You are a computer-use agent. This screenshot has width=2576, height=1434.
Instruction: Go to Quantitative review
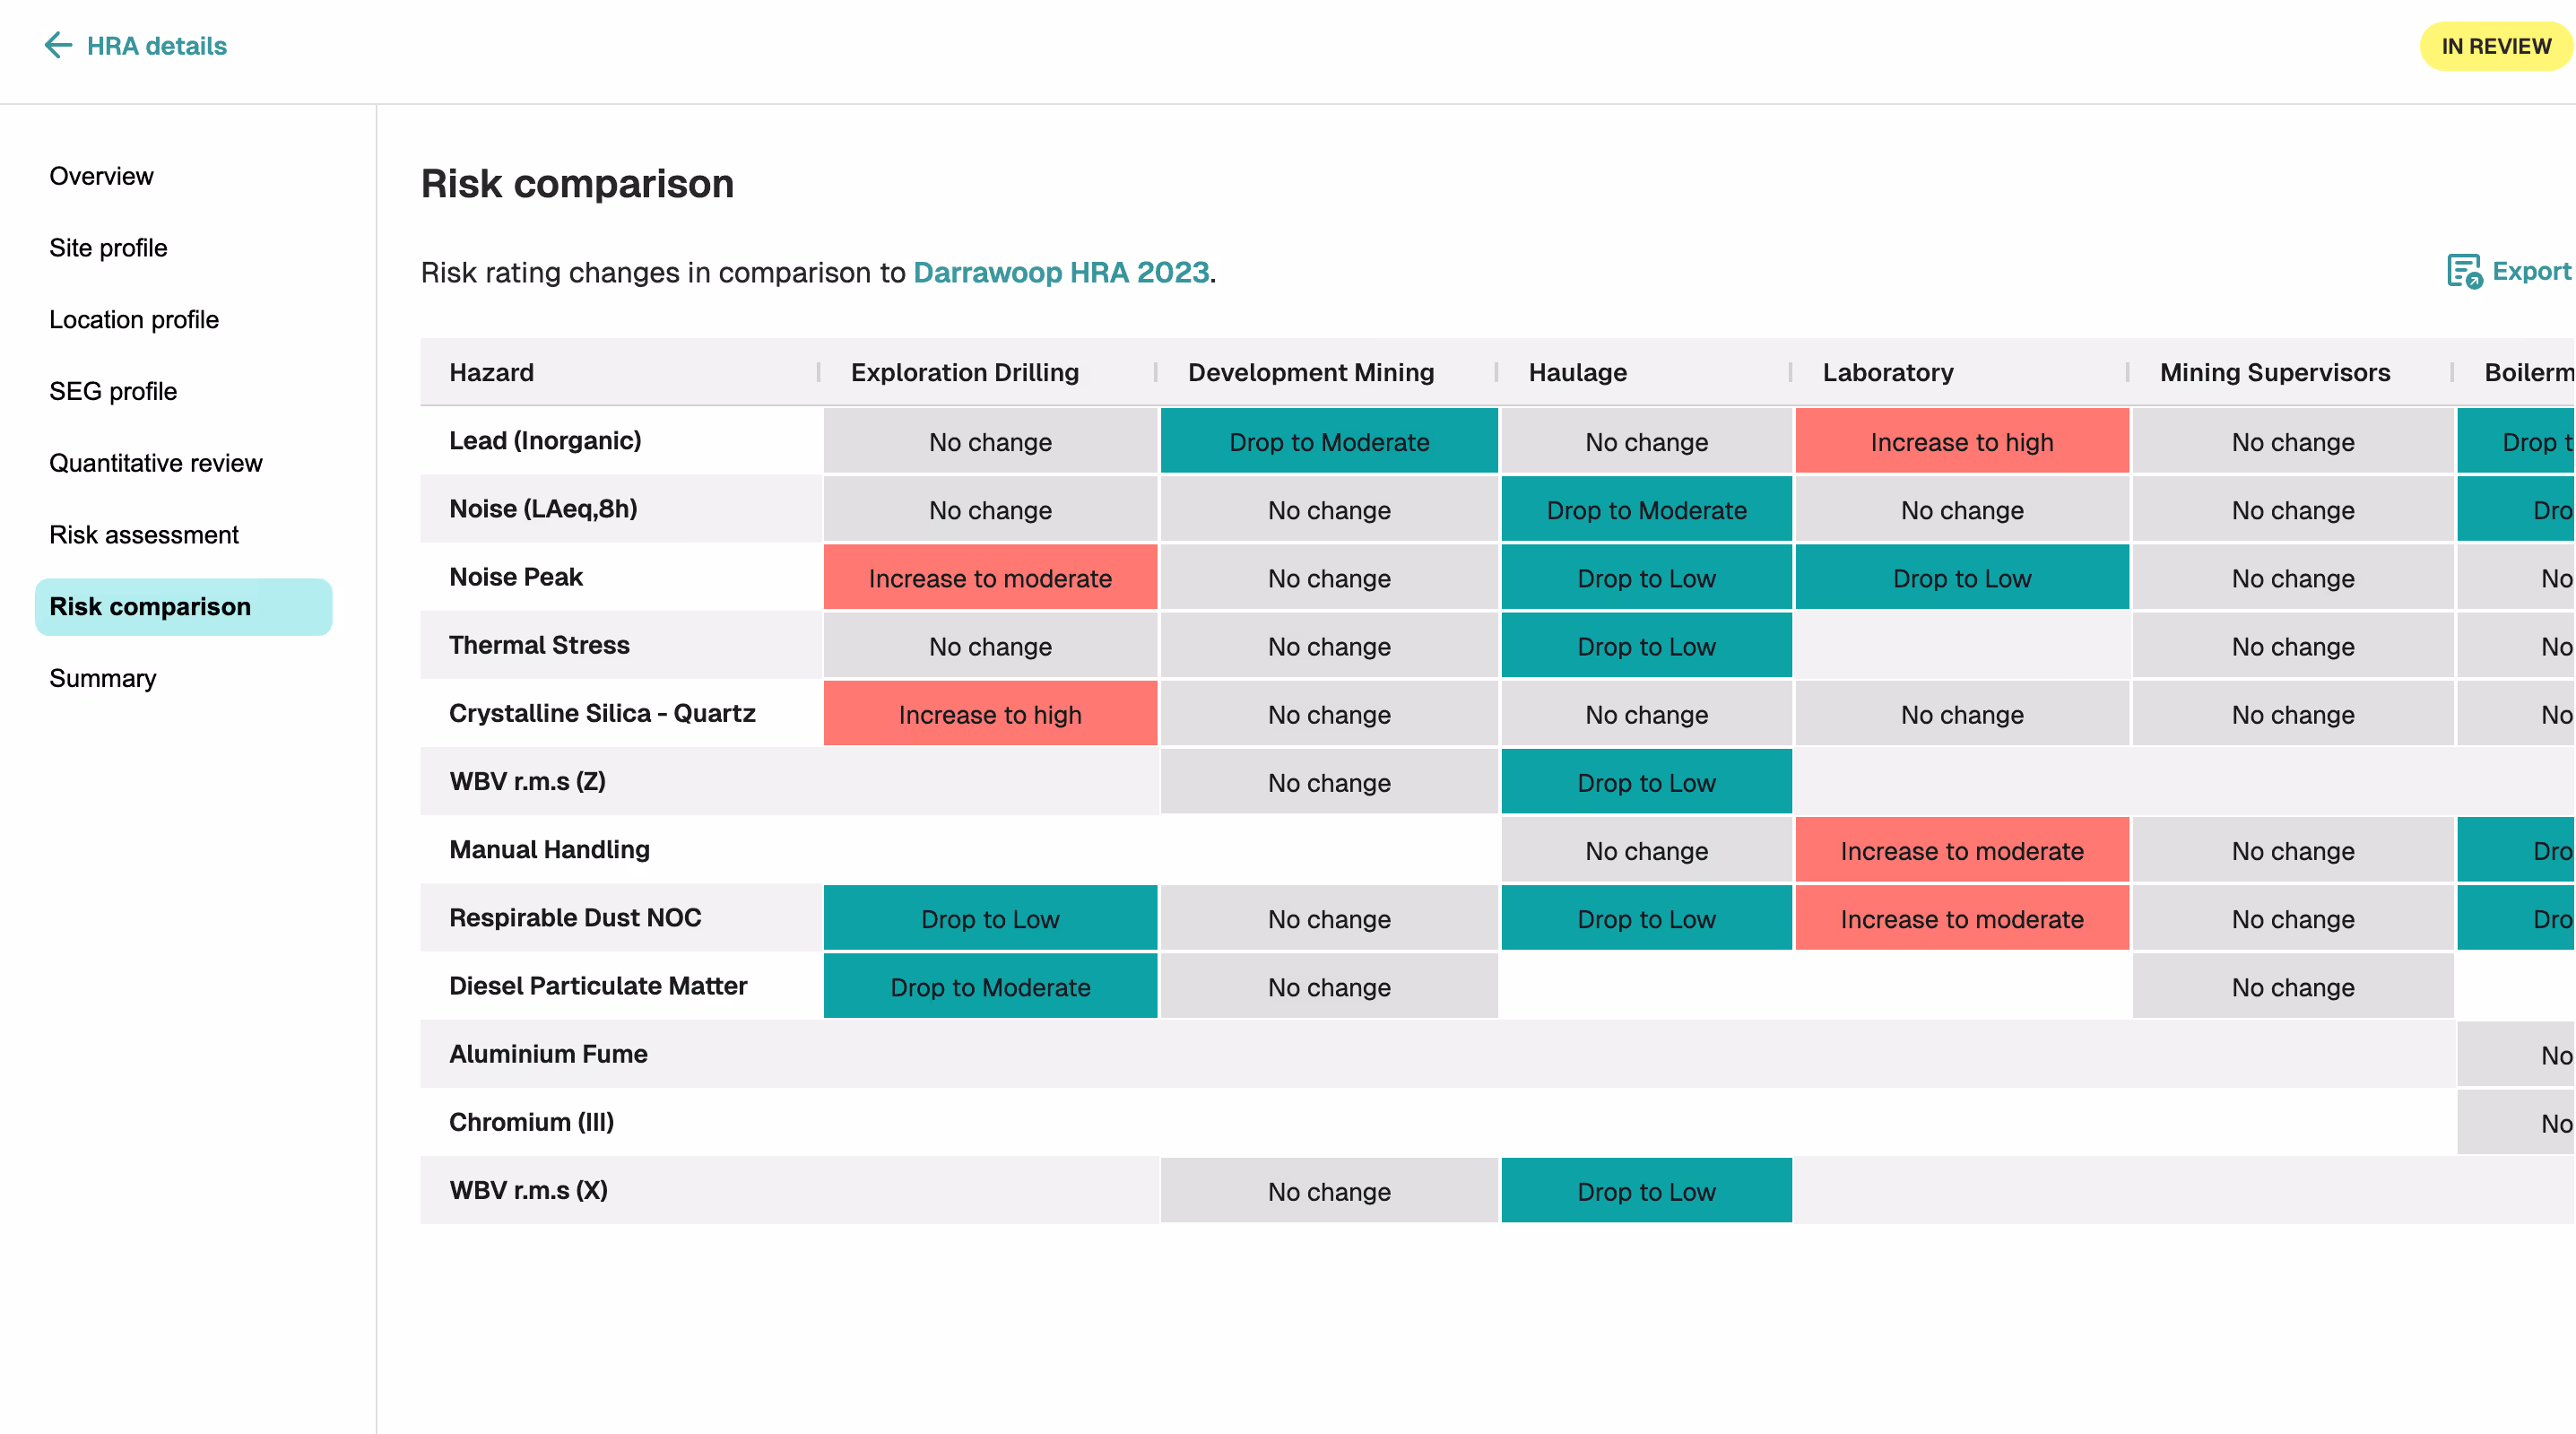(x=155, y=463)
